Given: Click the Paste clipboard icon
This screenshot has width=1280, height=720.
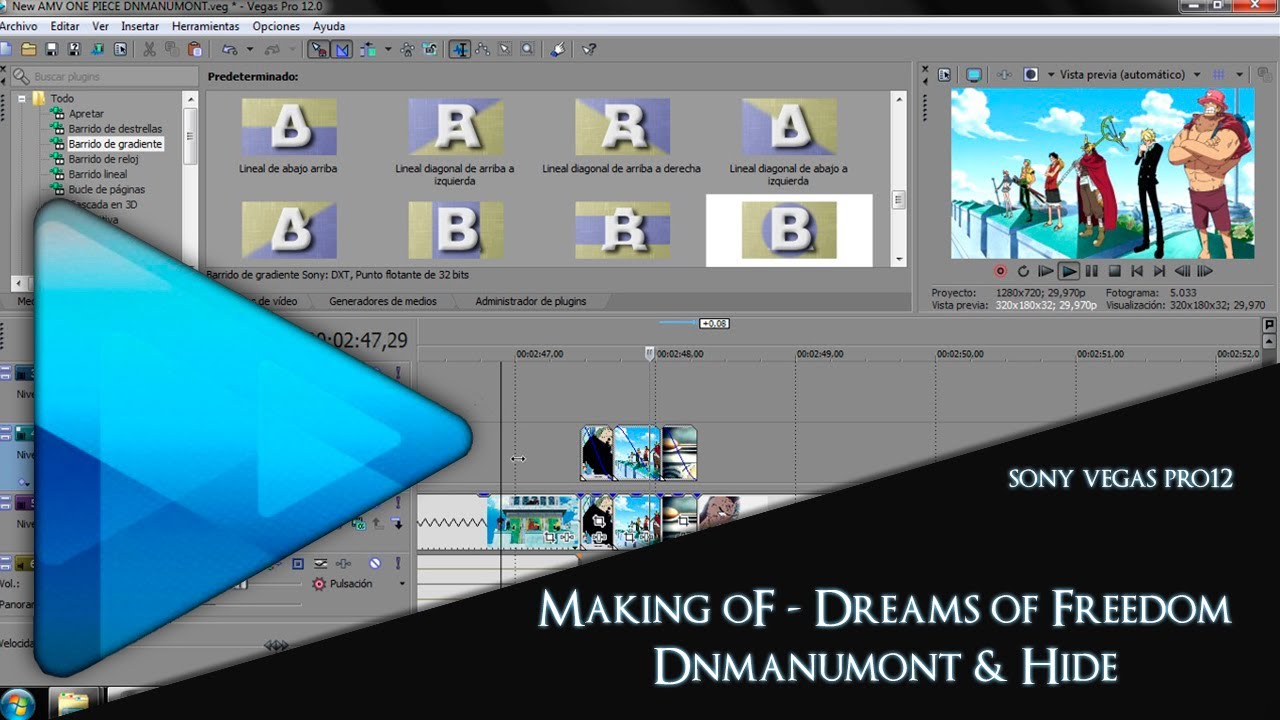Looking at the screenshot, I should coord(195,48).
